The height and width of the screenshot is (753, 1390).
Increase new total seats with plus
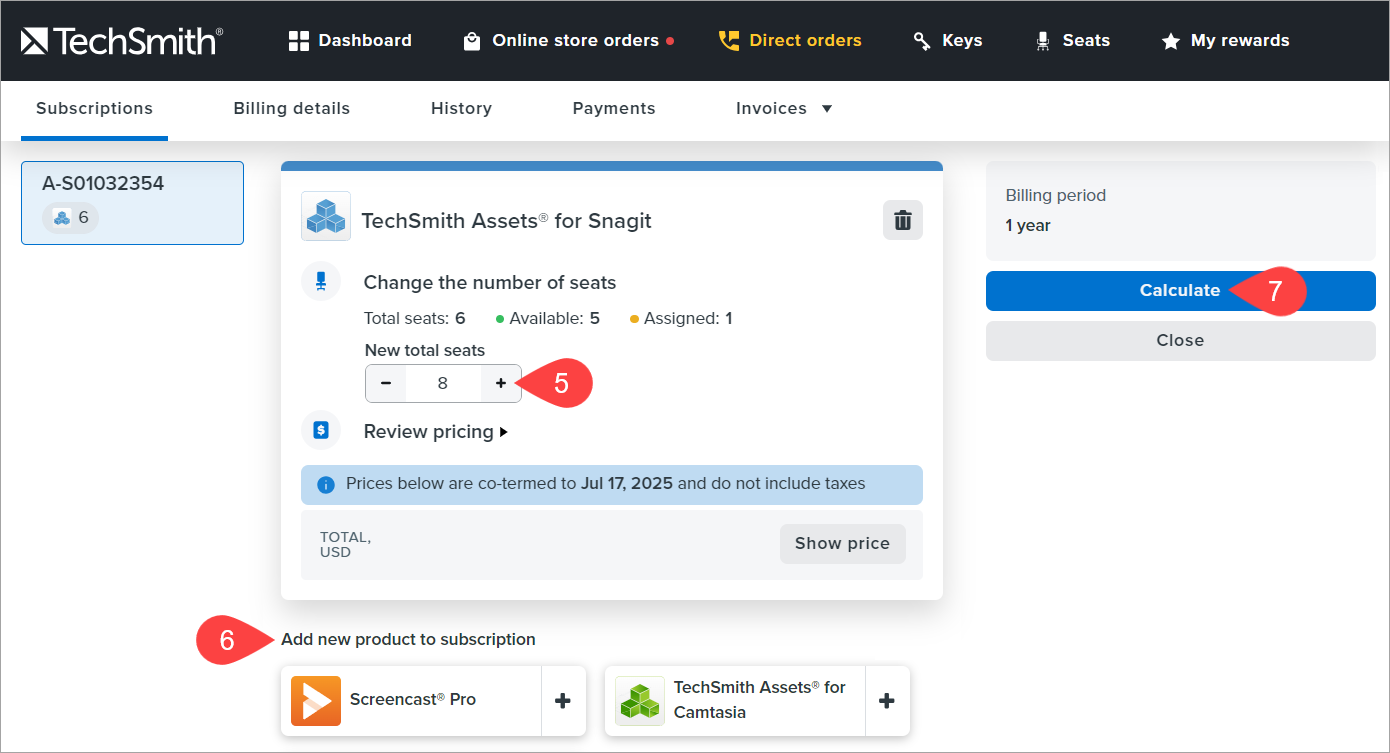click(x=501, y=383)
